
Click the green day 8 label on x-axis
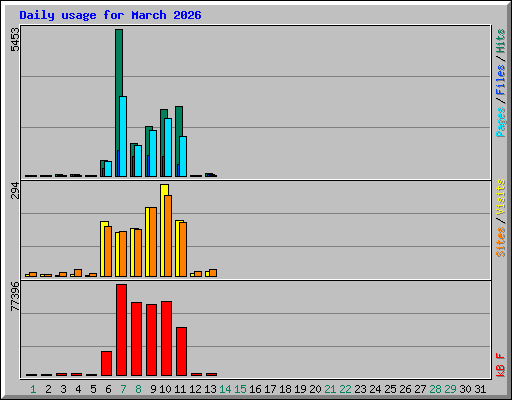138,389
